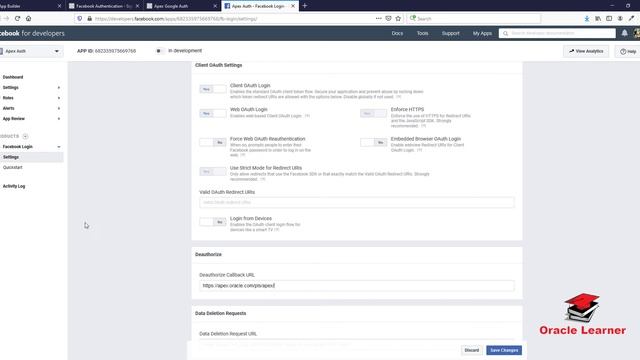Close the App Builder tab
The width and height of the screenshot is (640, 360).
59,6
